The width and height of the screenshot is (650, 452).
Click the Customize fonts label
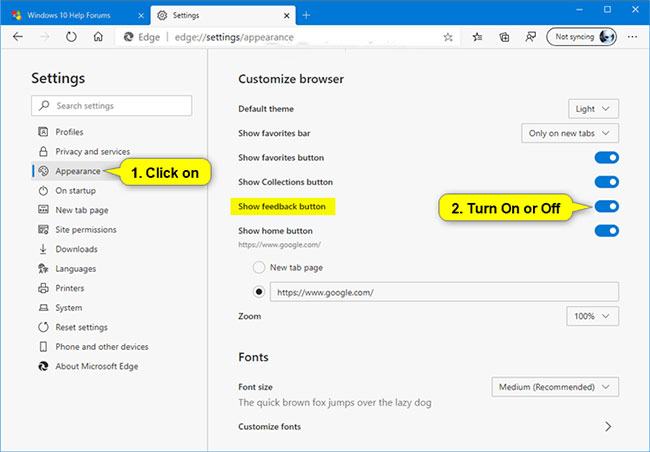pos(269,426)
